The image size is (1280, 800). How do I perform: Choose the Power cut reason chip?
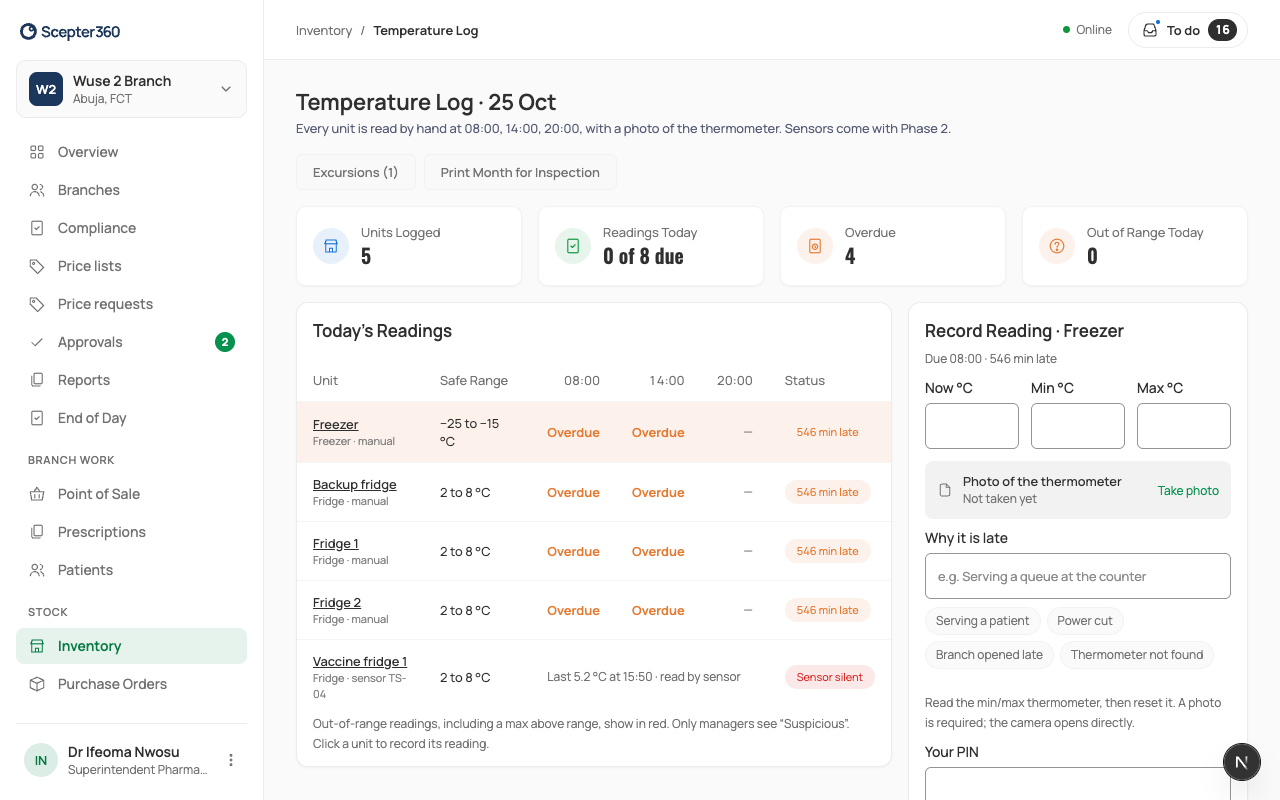(x=1085, y=621)
